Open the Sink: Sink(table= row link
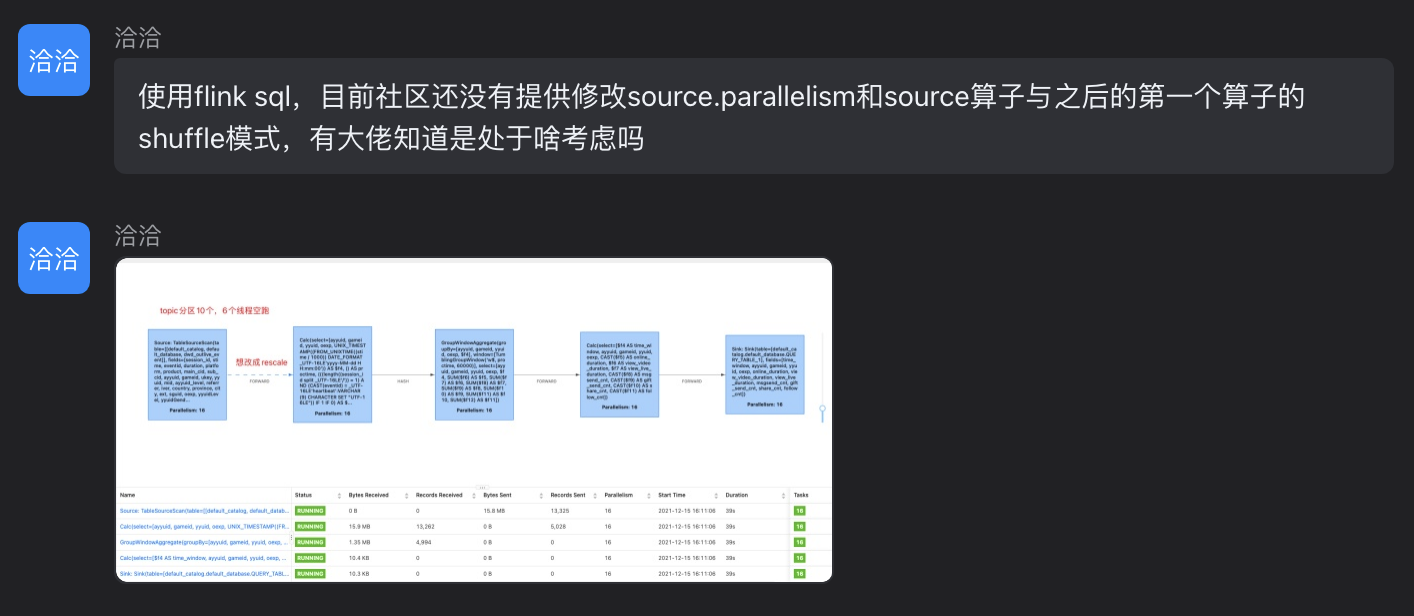The image size is (1414, 616). (x=204, y=574)
